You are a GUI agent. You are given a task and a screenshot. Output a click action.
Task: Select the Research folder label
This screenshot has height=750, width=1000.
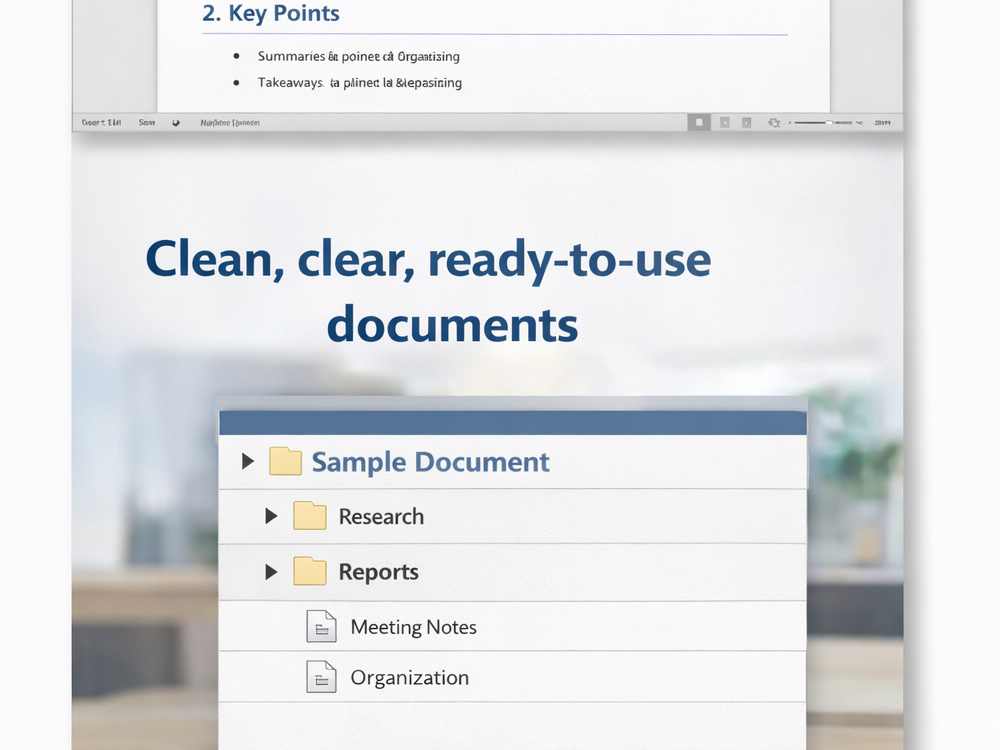(x=381, y=517)
